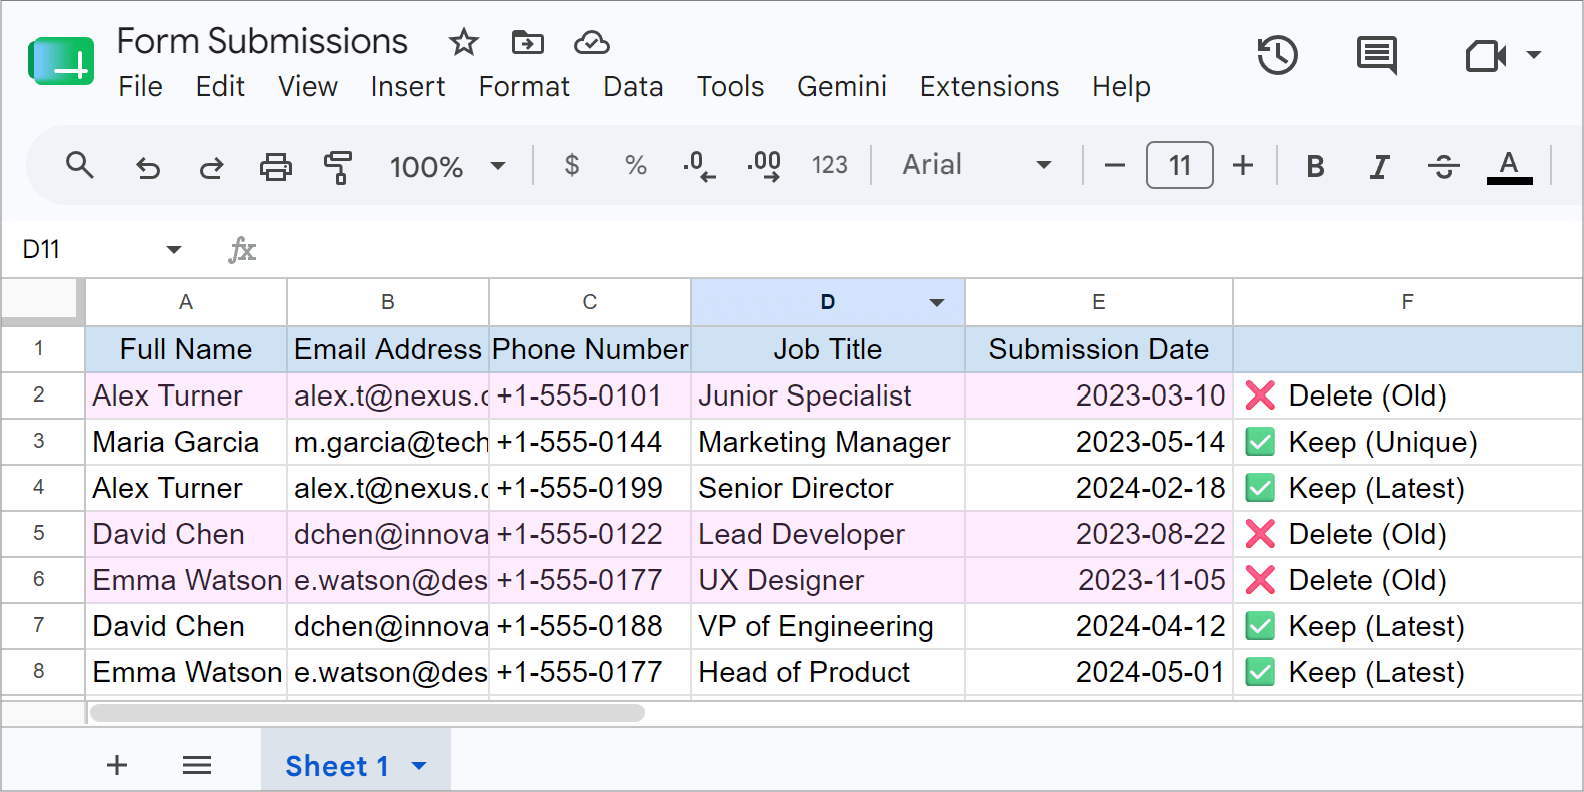Click the search magnifier in toolbar
The height and width of the screenshot is (792, 1584).
pyautogui.click(x=80, y=165)
